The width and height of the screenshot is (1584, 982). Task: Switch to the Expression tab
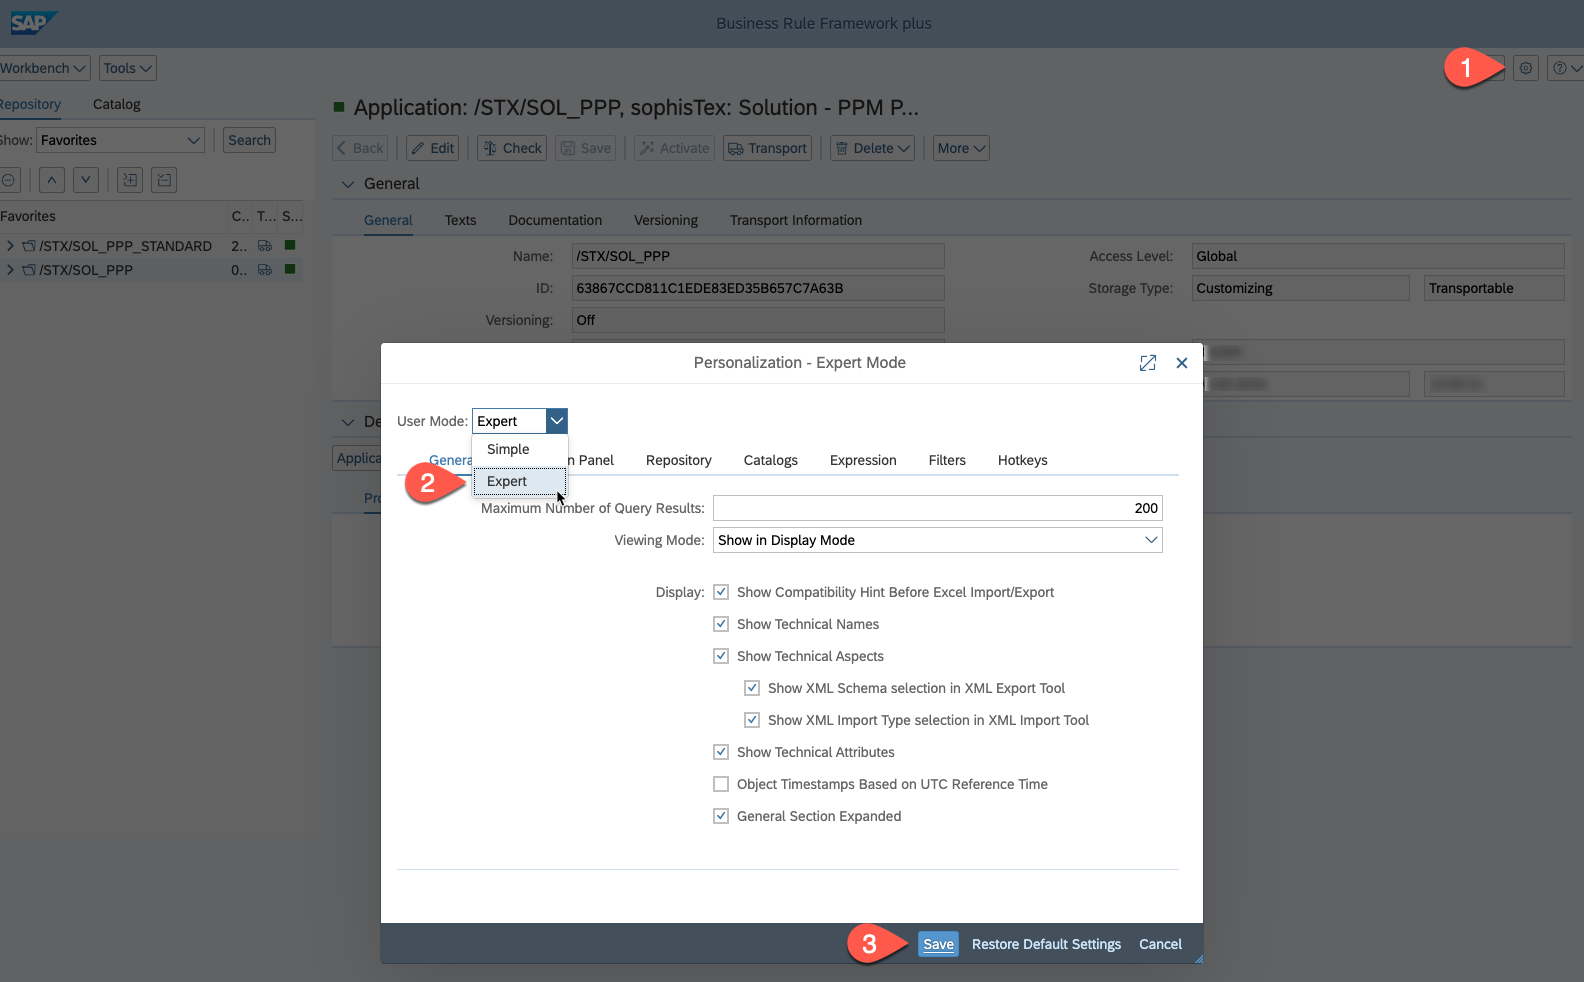click(862, 460)
